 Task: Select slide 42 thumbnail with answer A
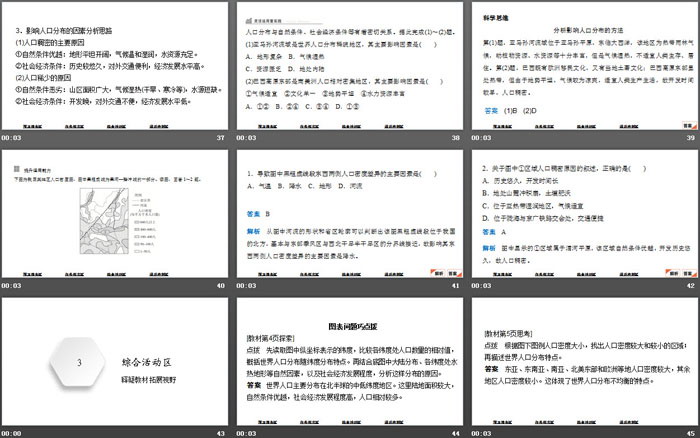[585, 213]
